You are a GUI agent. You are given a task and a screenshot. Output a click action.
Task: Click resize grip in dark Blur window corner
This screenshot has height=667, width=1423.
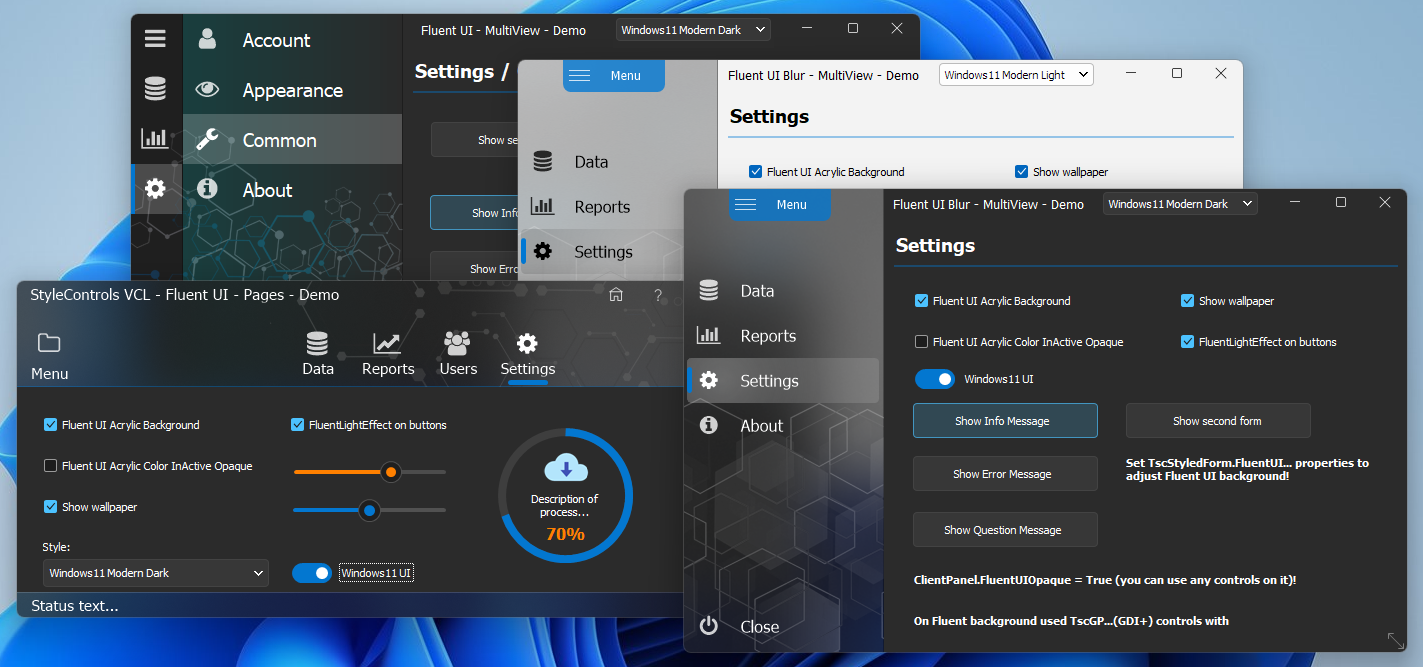coord(1395,640)
